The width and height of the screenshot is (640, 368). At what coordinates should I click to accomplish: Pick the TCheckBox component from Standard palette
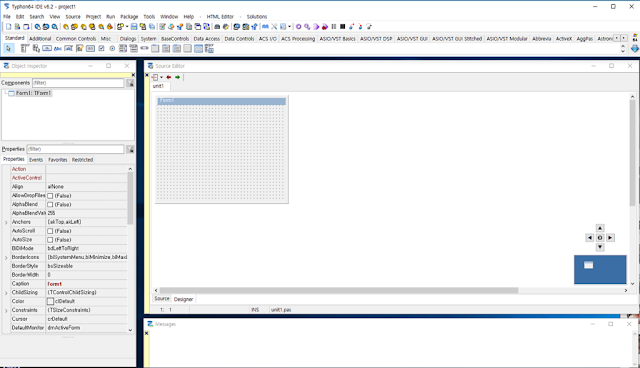(101, 48)
